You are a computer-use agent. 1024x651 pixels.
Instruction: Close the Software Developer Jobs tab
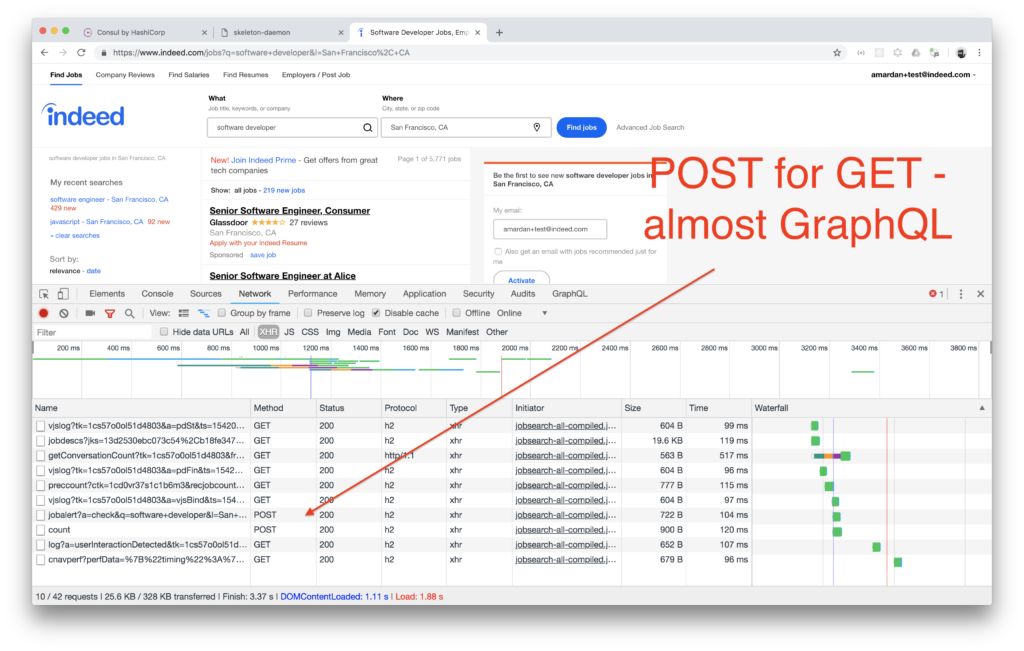477,32
